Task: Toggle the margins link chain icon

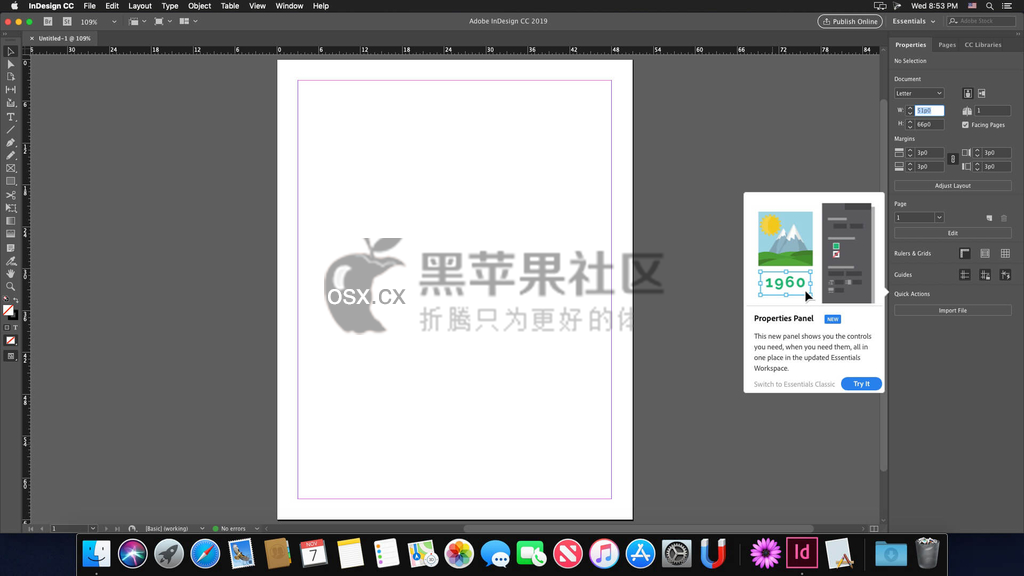Action: pyautogui.click(x=953, y=159)
